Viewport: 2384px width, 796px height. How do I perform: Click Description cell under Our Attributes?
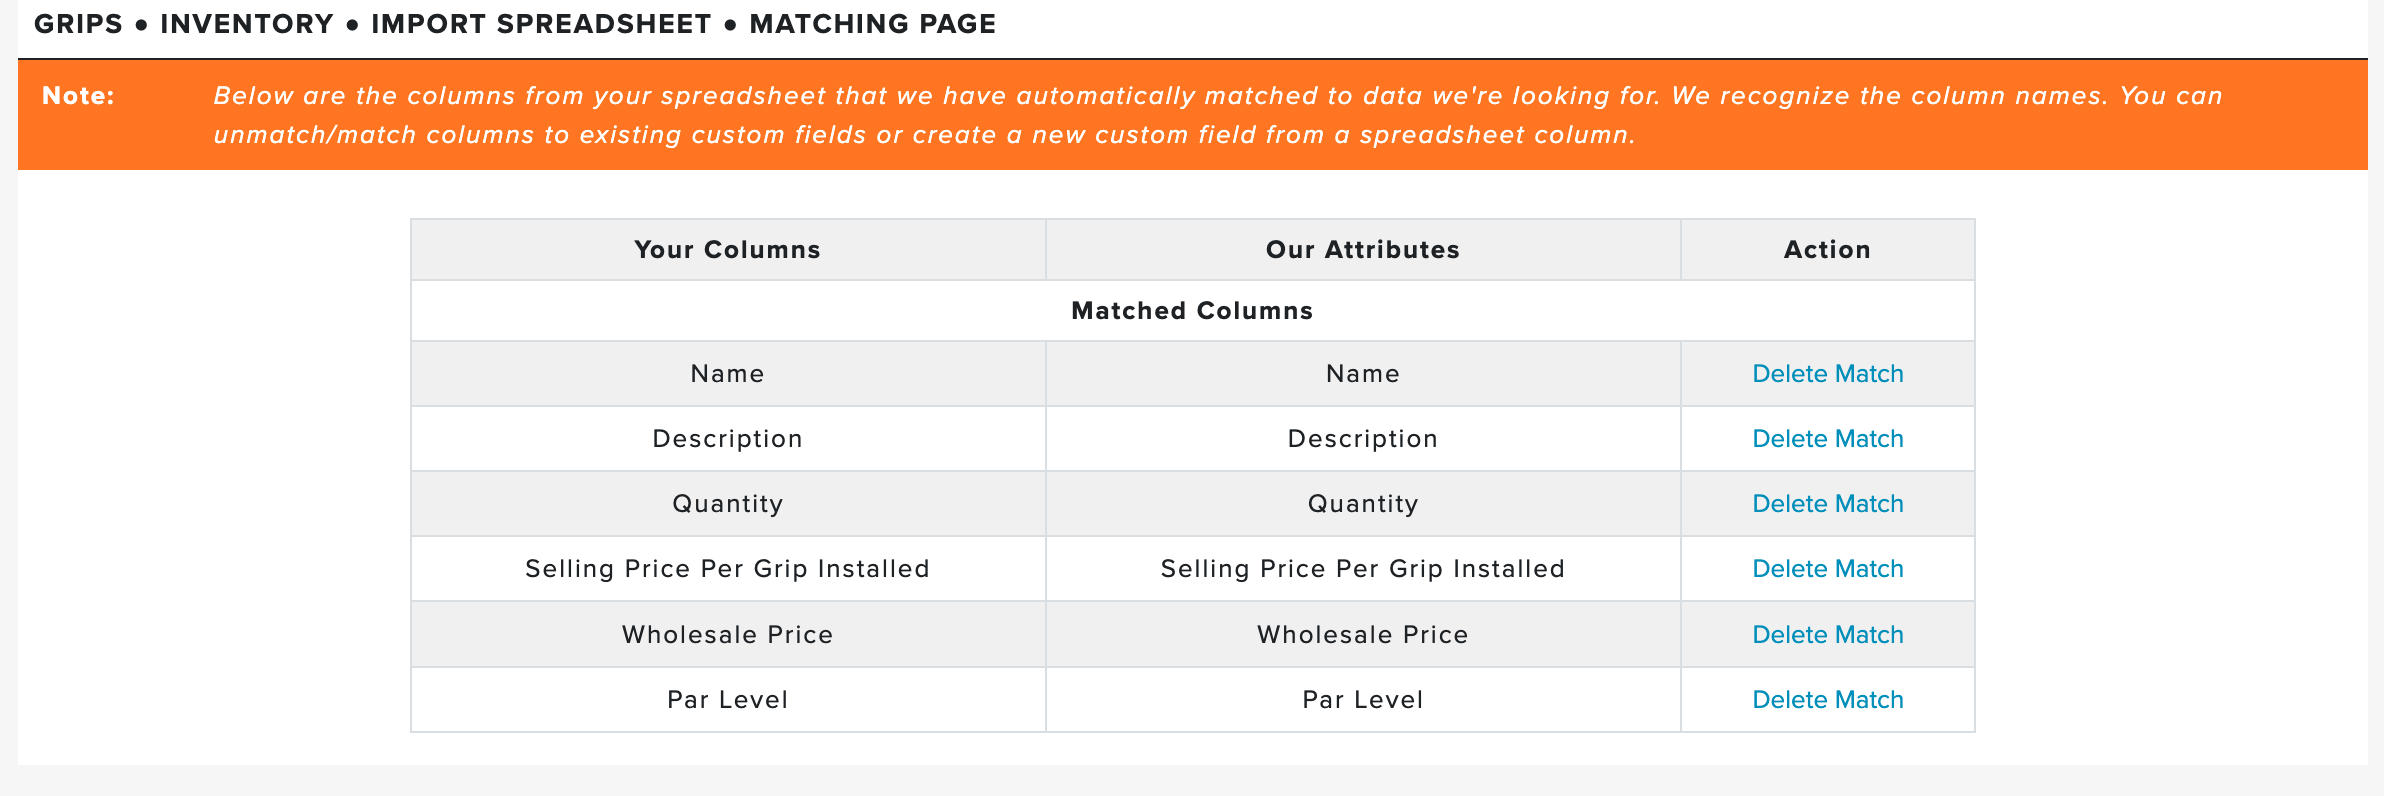point(1363,439)
